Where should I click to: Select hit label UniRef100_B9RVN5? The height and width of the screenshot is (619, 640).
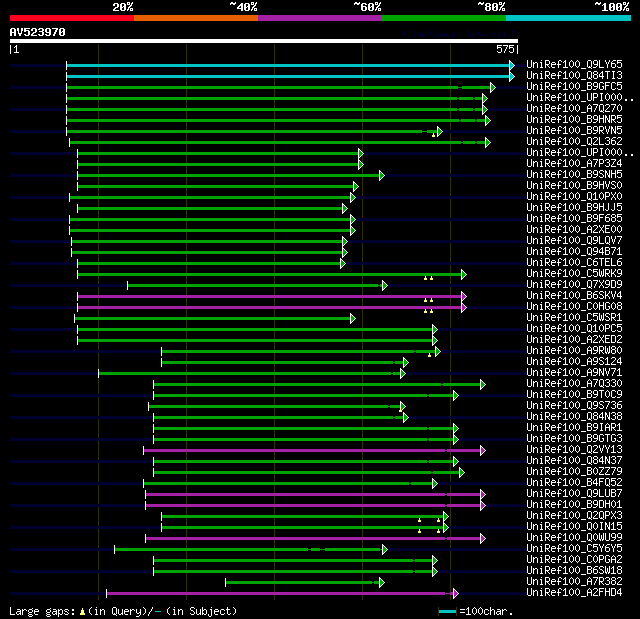coord(574,131)
